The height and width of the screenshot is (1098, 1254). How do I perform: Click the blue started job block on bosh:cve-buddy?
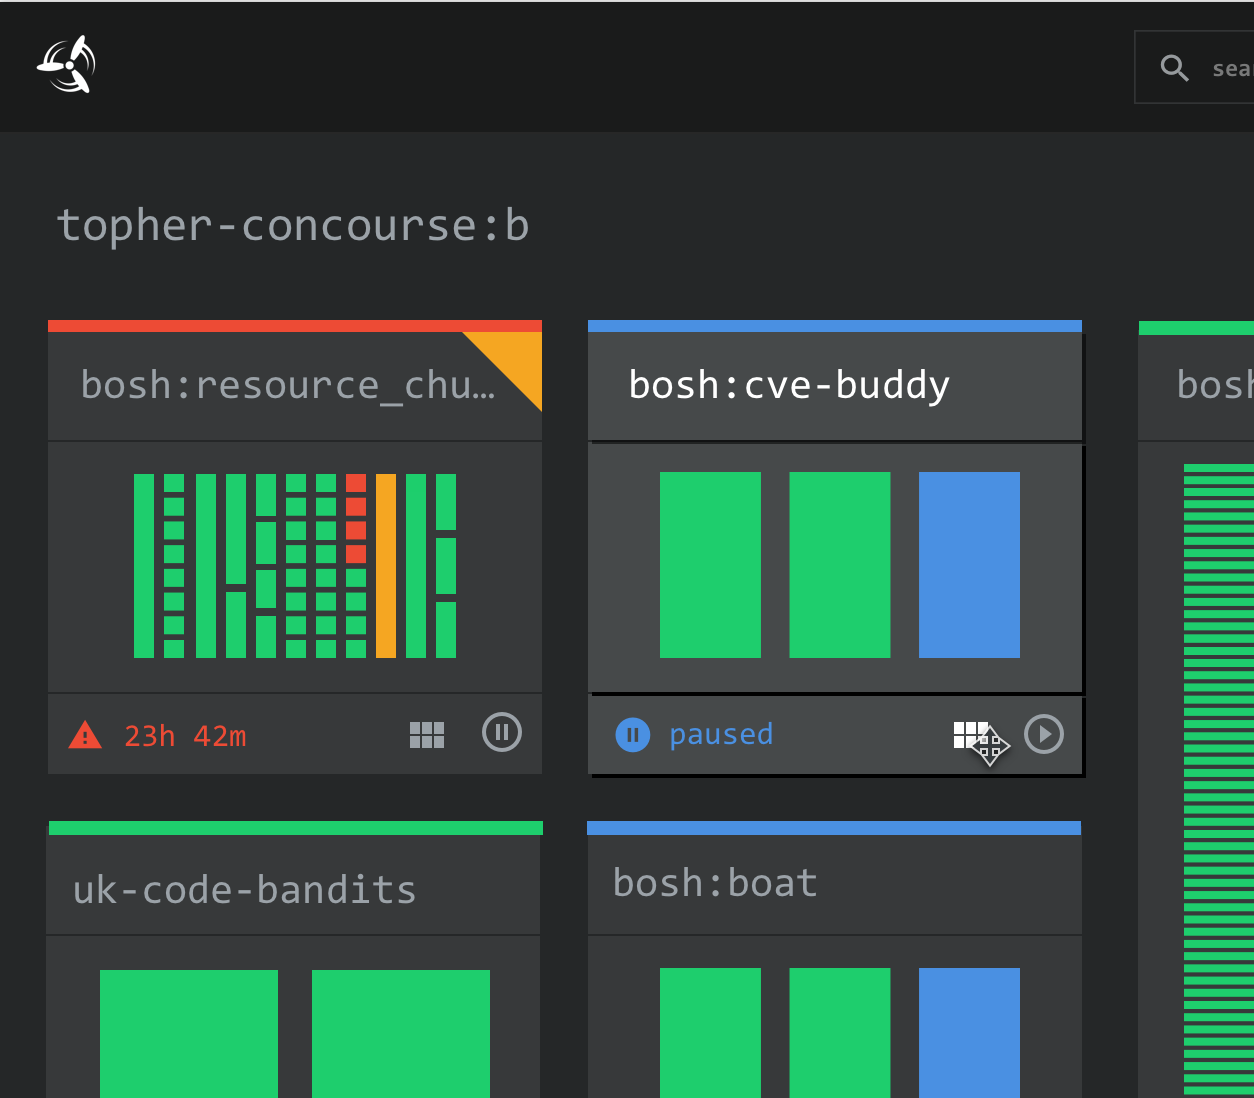pos(968,564)
